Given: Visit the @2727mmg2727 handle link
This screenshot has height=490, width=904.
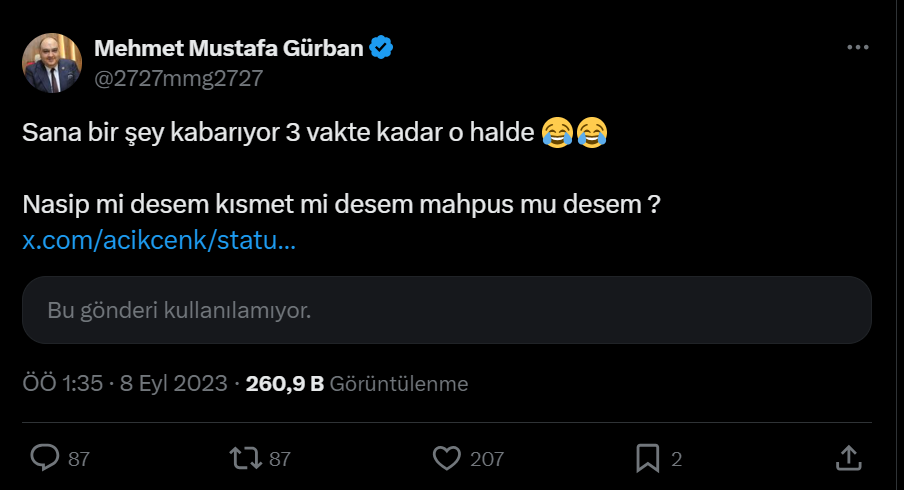Looking at the screenshot, I should click(178, 79).
